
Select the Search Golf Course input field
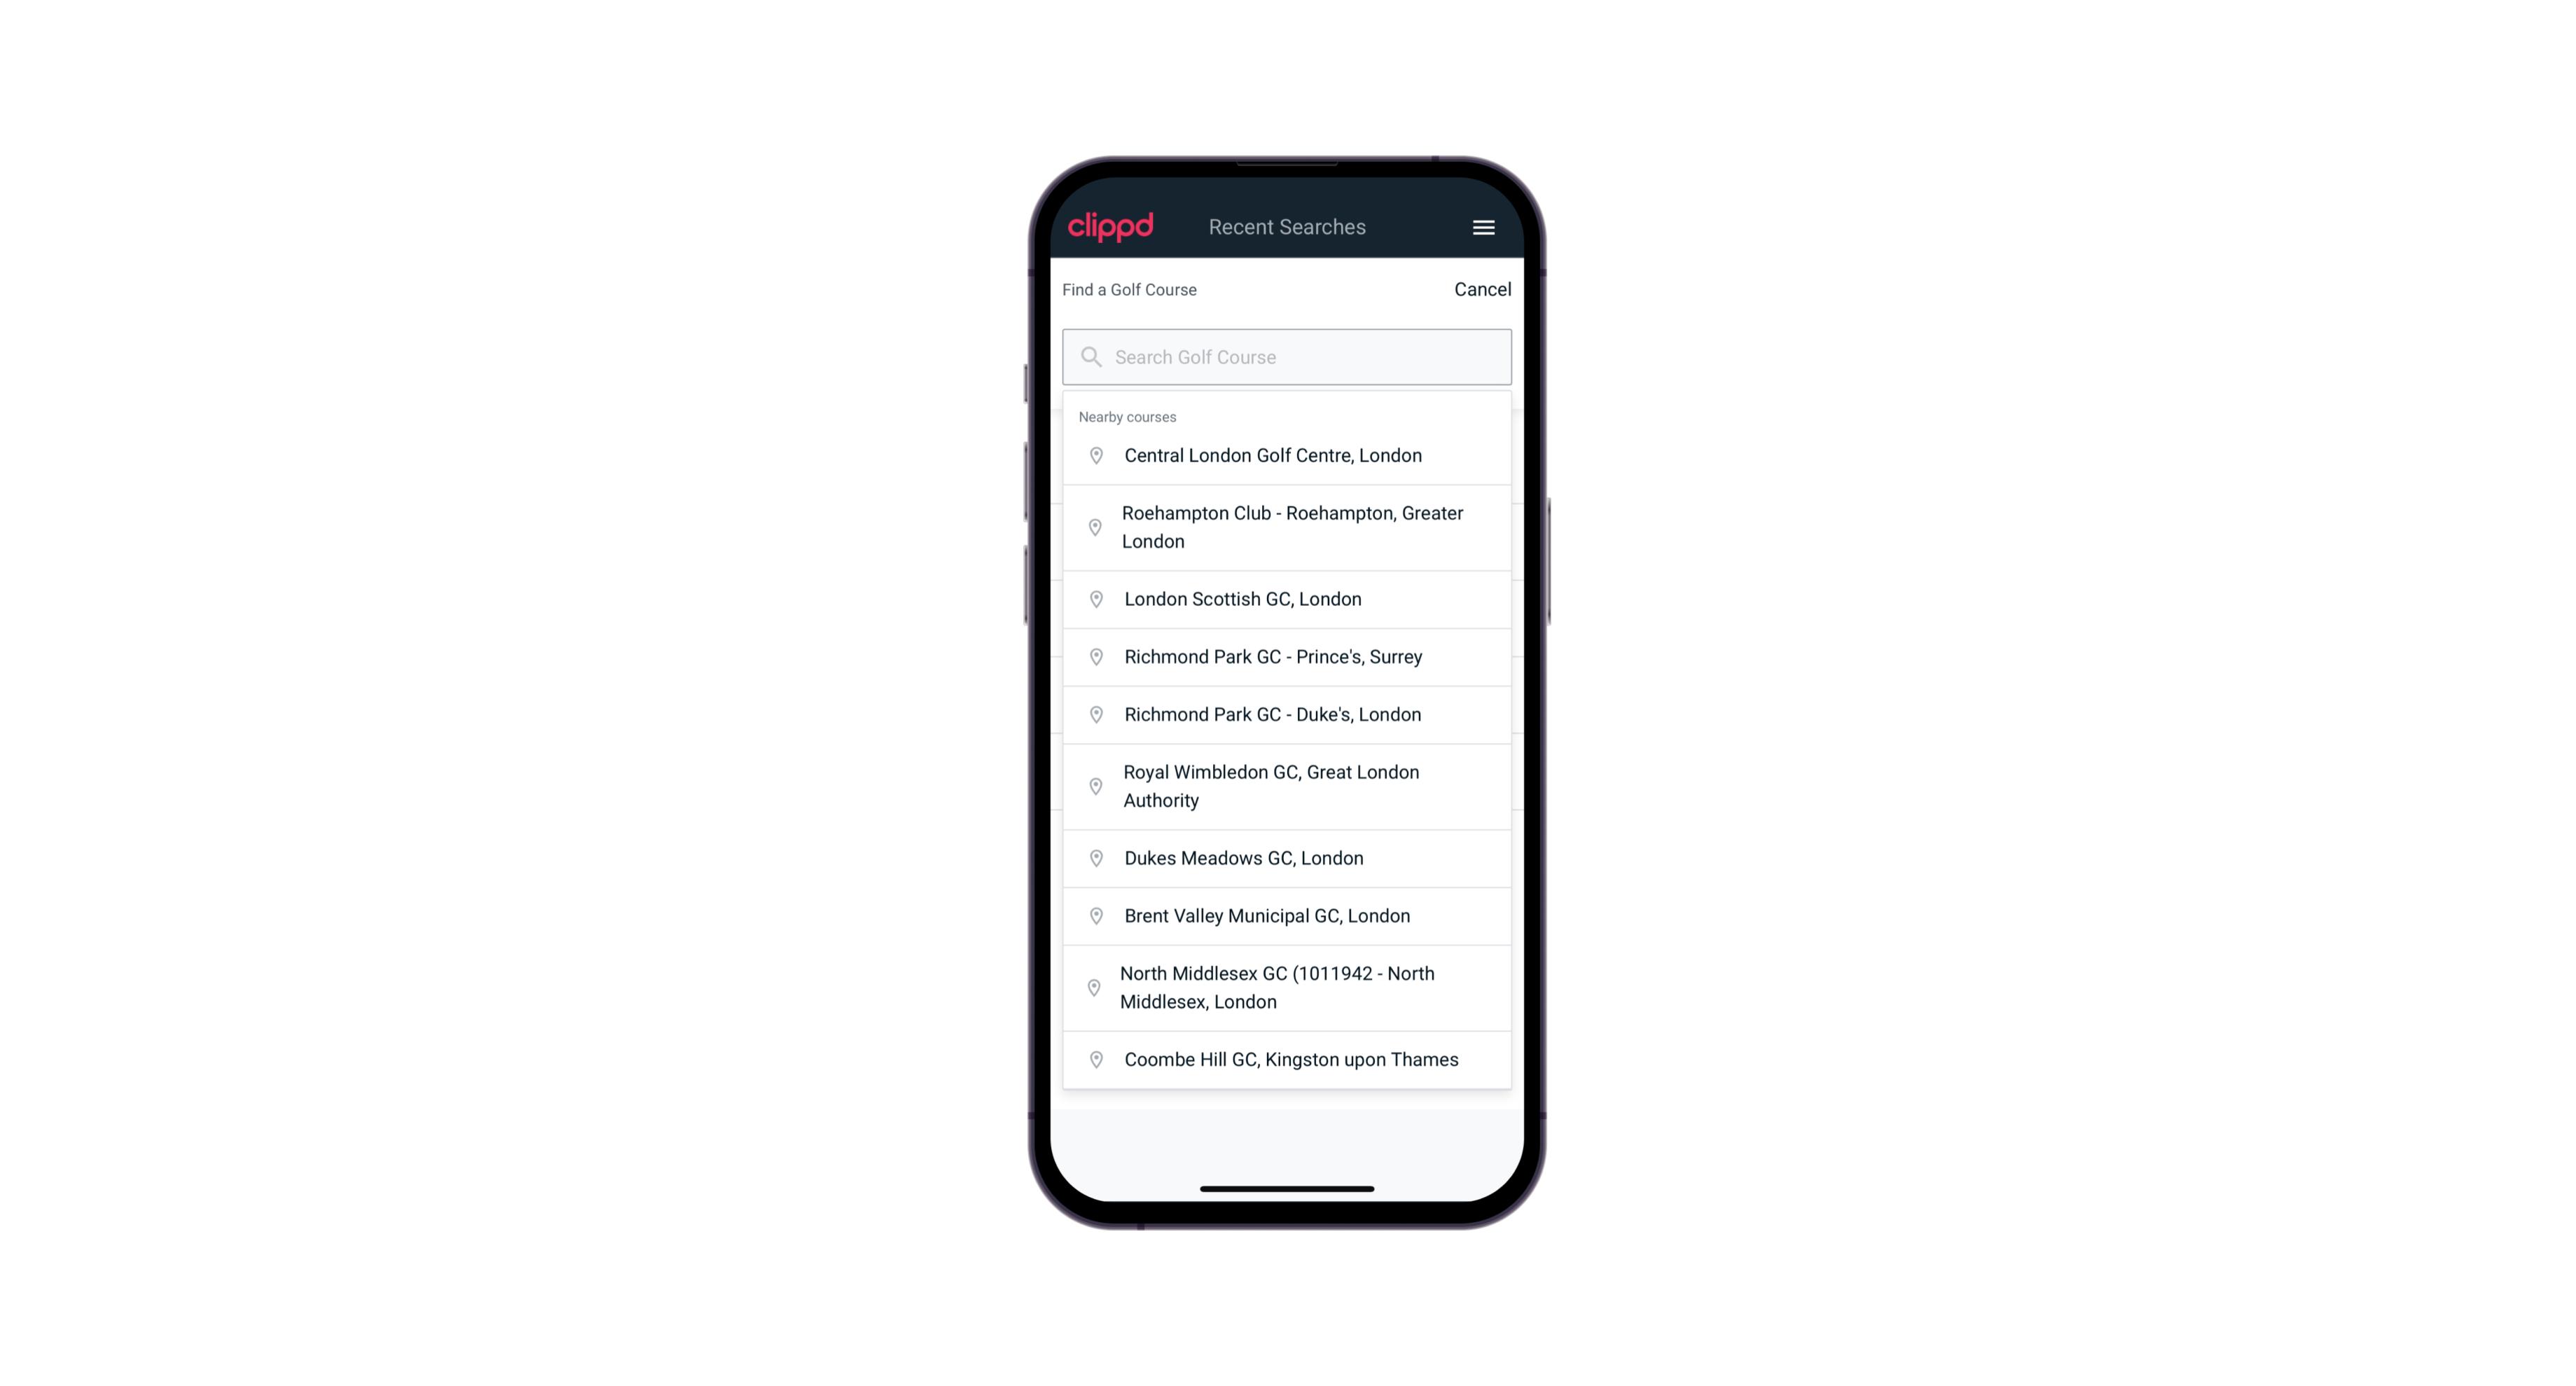1288,355
